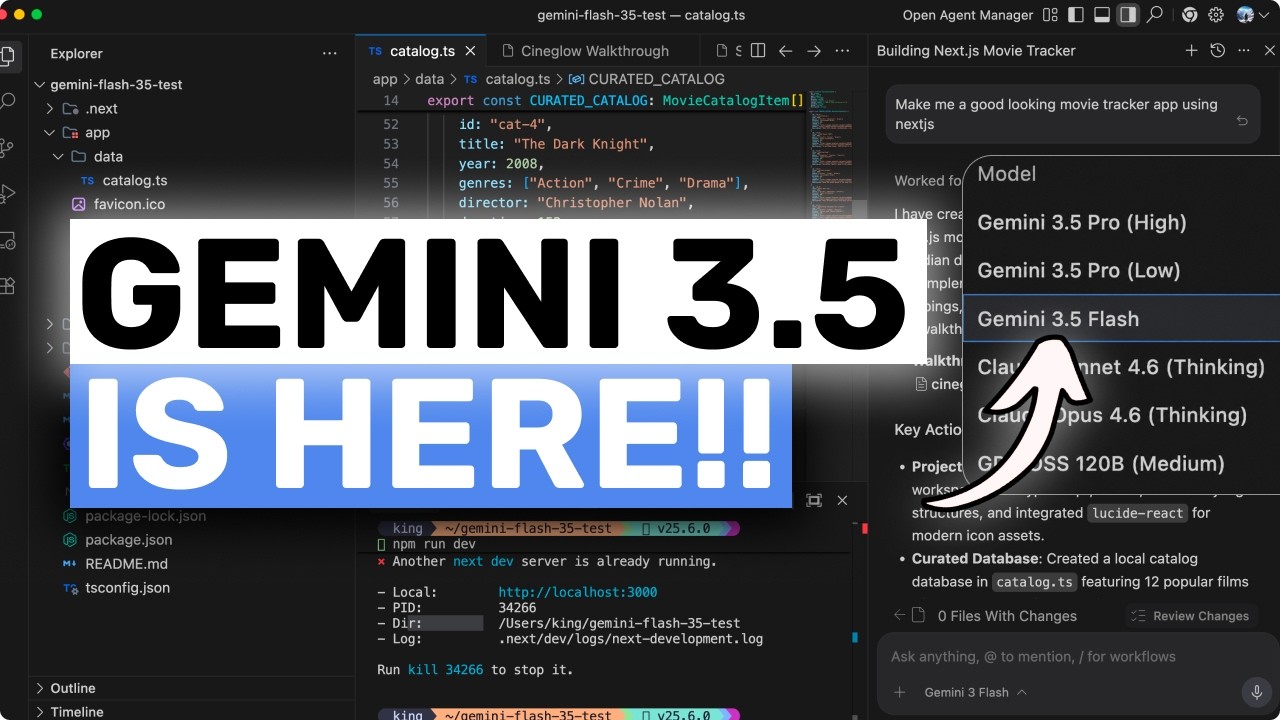Select Claude Sonnet 4.6 (Thinking) model

pos(1121,367)
